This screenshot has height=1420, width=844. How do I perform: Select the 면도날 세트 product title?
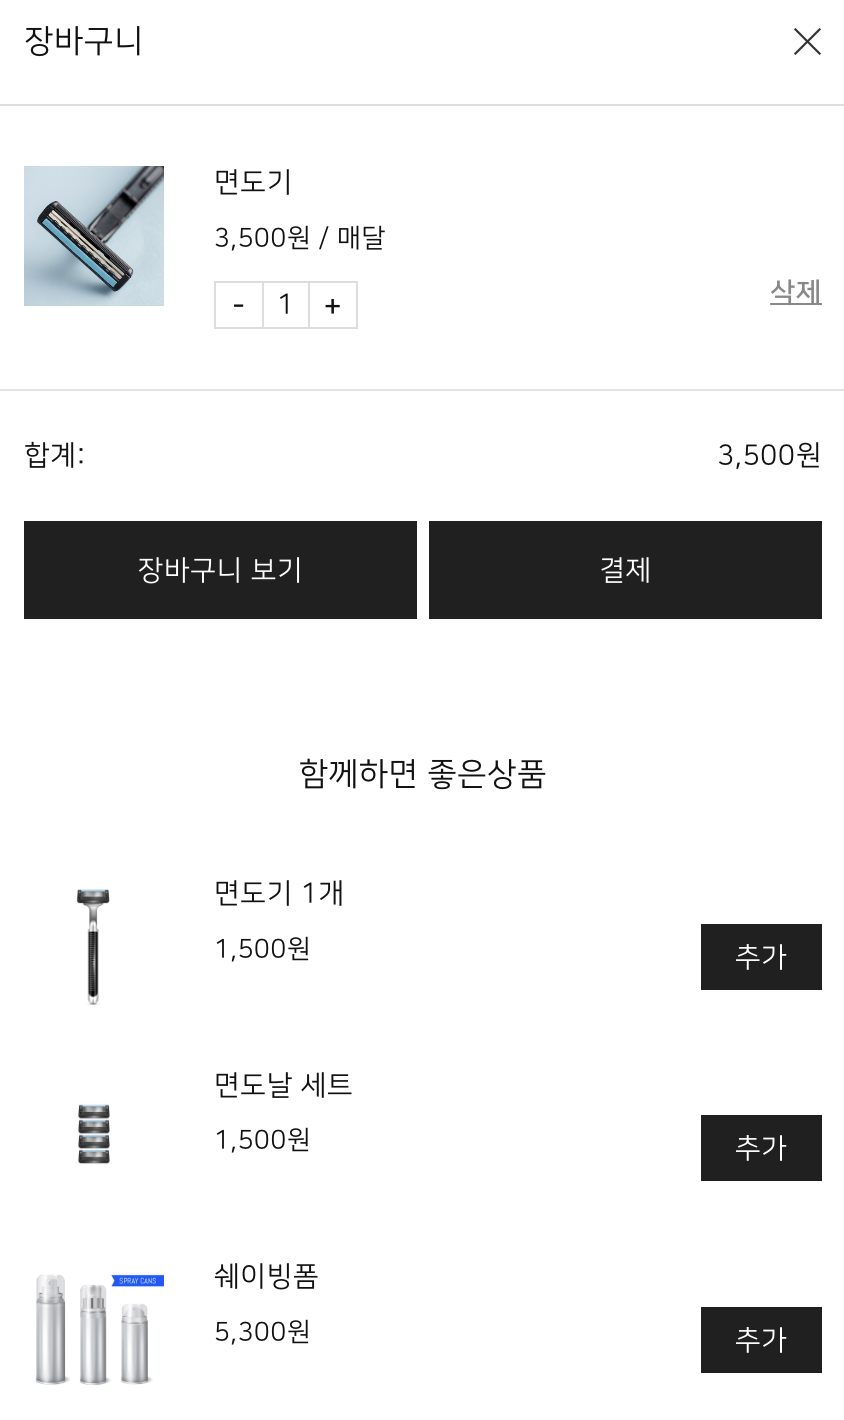pos(283,1084)
